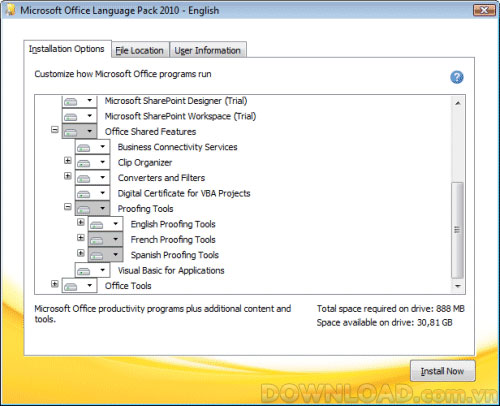
Task: Open install options dropdown for Proofing Tools
Action: point(92,208)
